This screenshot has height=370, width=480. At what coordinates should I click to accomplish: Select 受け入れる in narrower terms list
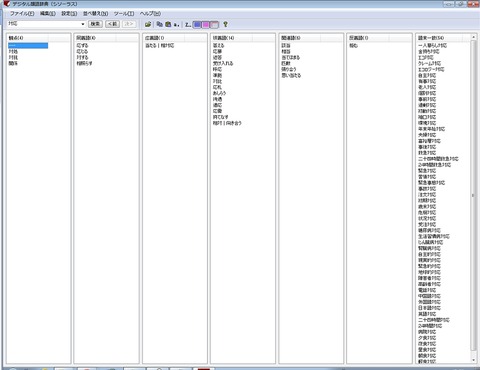223,63
